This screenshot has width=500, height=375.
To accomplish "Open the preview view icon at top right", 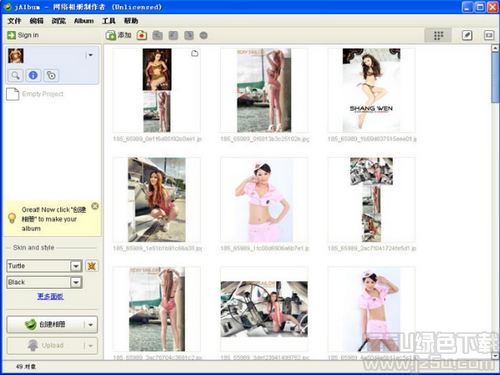I will click(489, 35).
